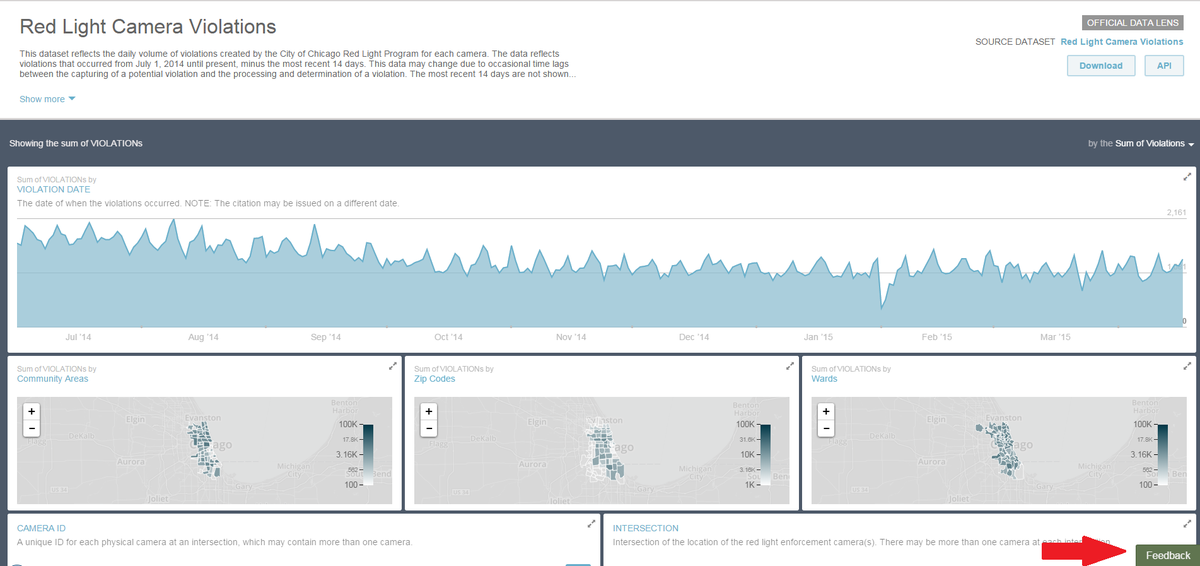Click the Sep '14 timeline label
Viewport: 1200px width, 566px height.
[x=326, y=337]
